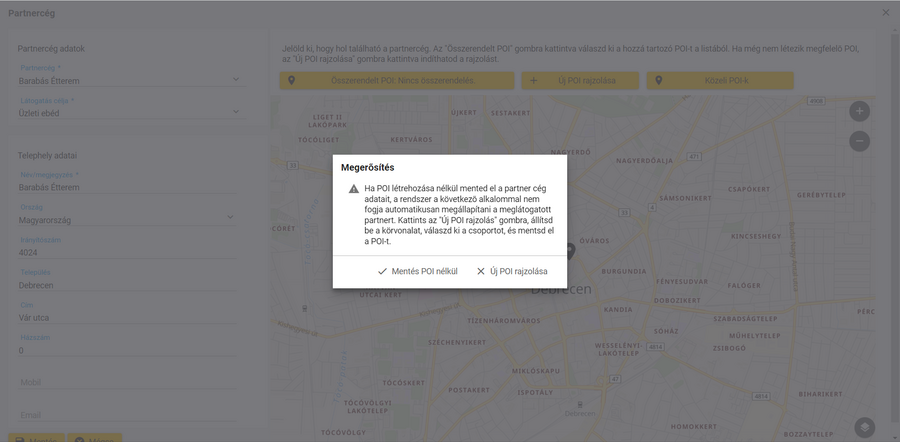Click the 'Új POI rajzolása' toolbar button
This screenshot has width=900, height=442.
click(579, 80)
